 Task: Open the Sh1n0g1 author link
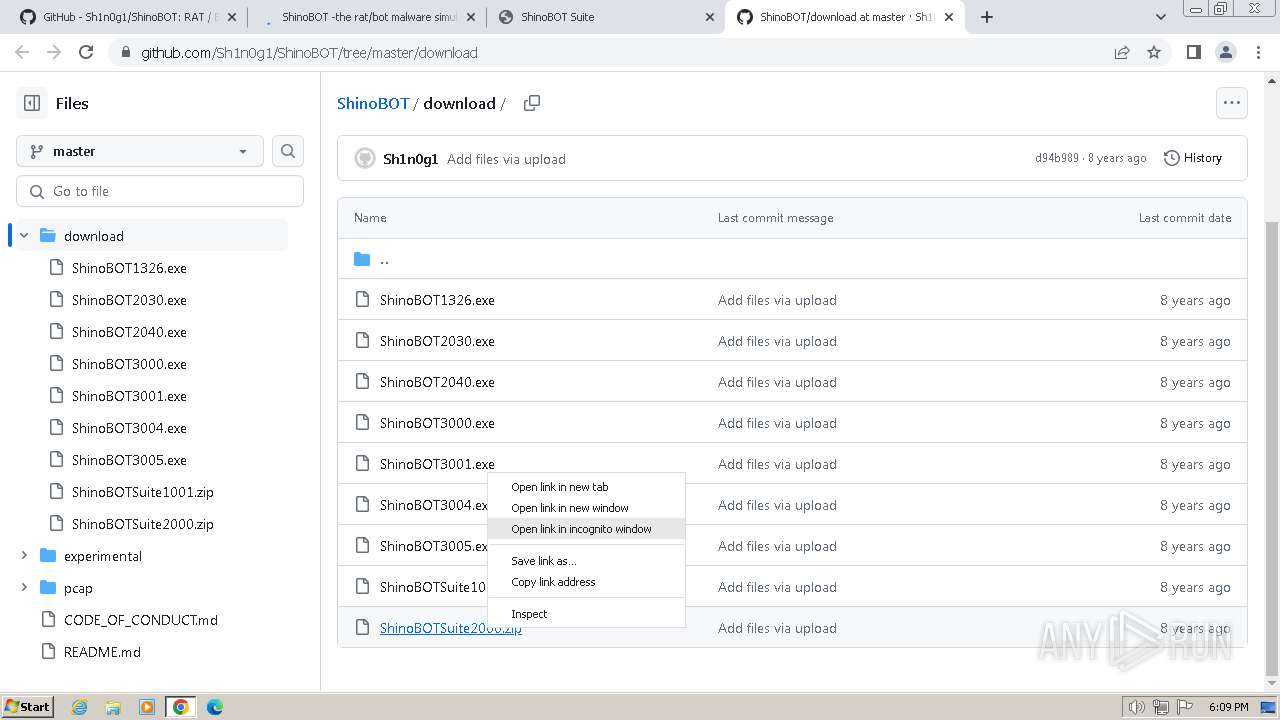[x=410, y=159]
